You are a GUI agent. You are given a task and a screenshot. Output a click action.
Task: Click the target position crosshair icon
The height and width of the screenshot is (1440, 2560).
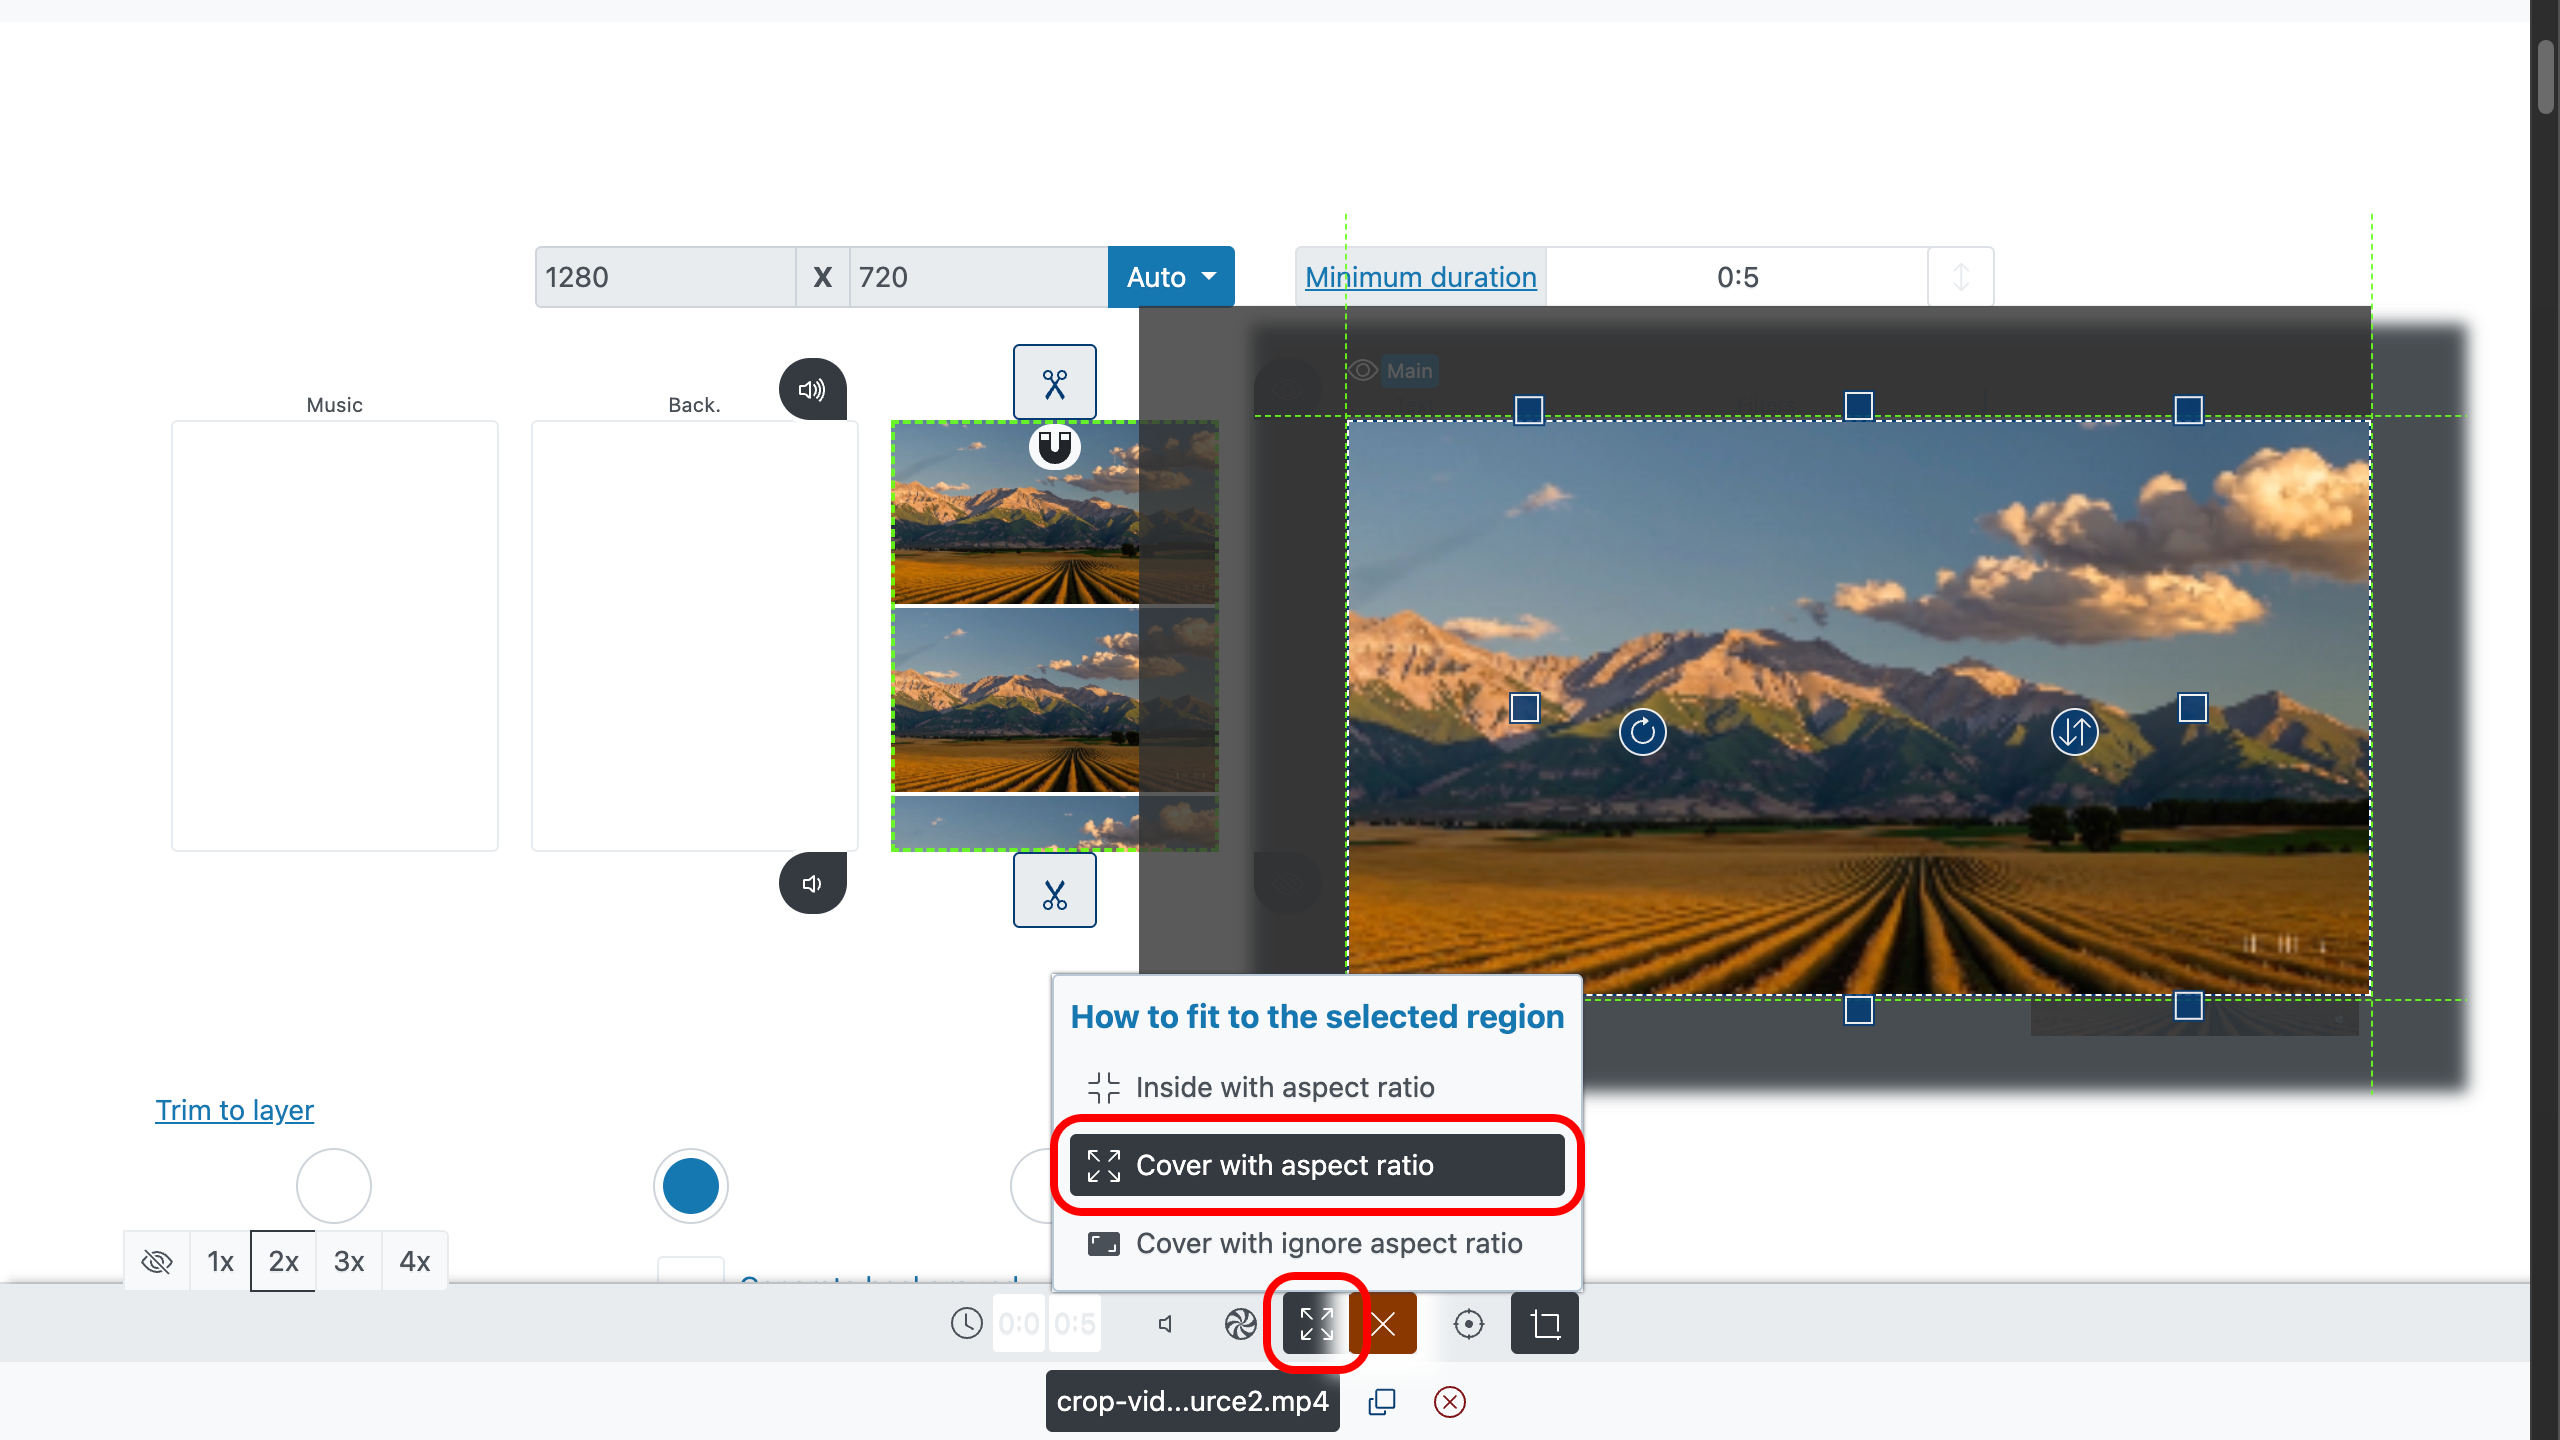[x=1468, y=1324]
